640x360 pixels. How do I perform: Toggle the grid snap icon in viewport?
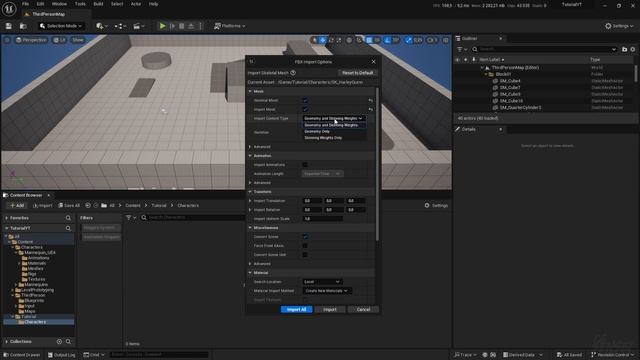[369, 40]
